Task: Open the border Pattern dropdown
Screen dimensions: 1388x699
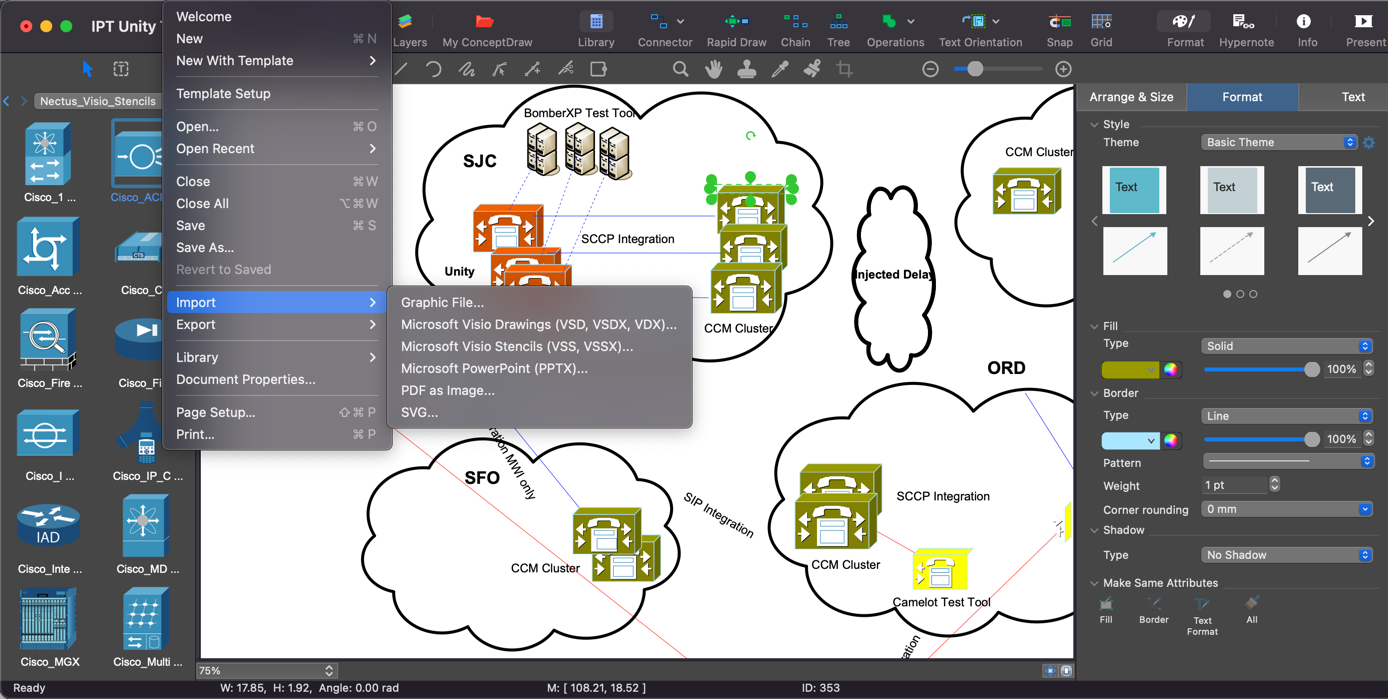Action: pos(1288,461)
